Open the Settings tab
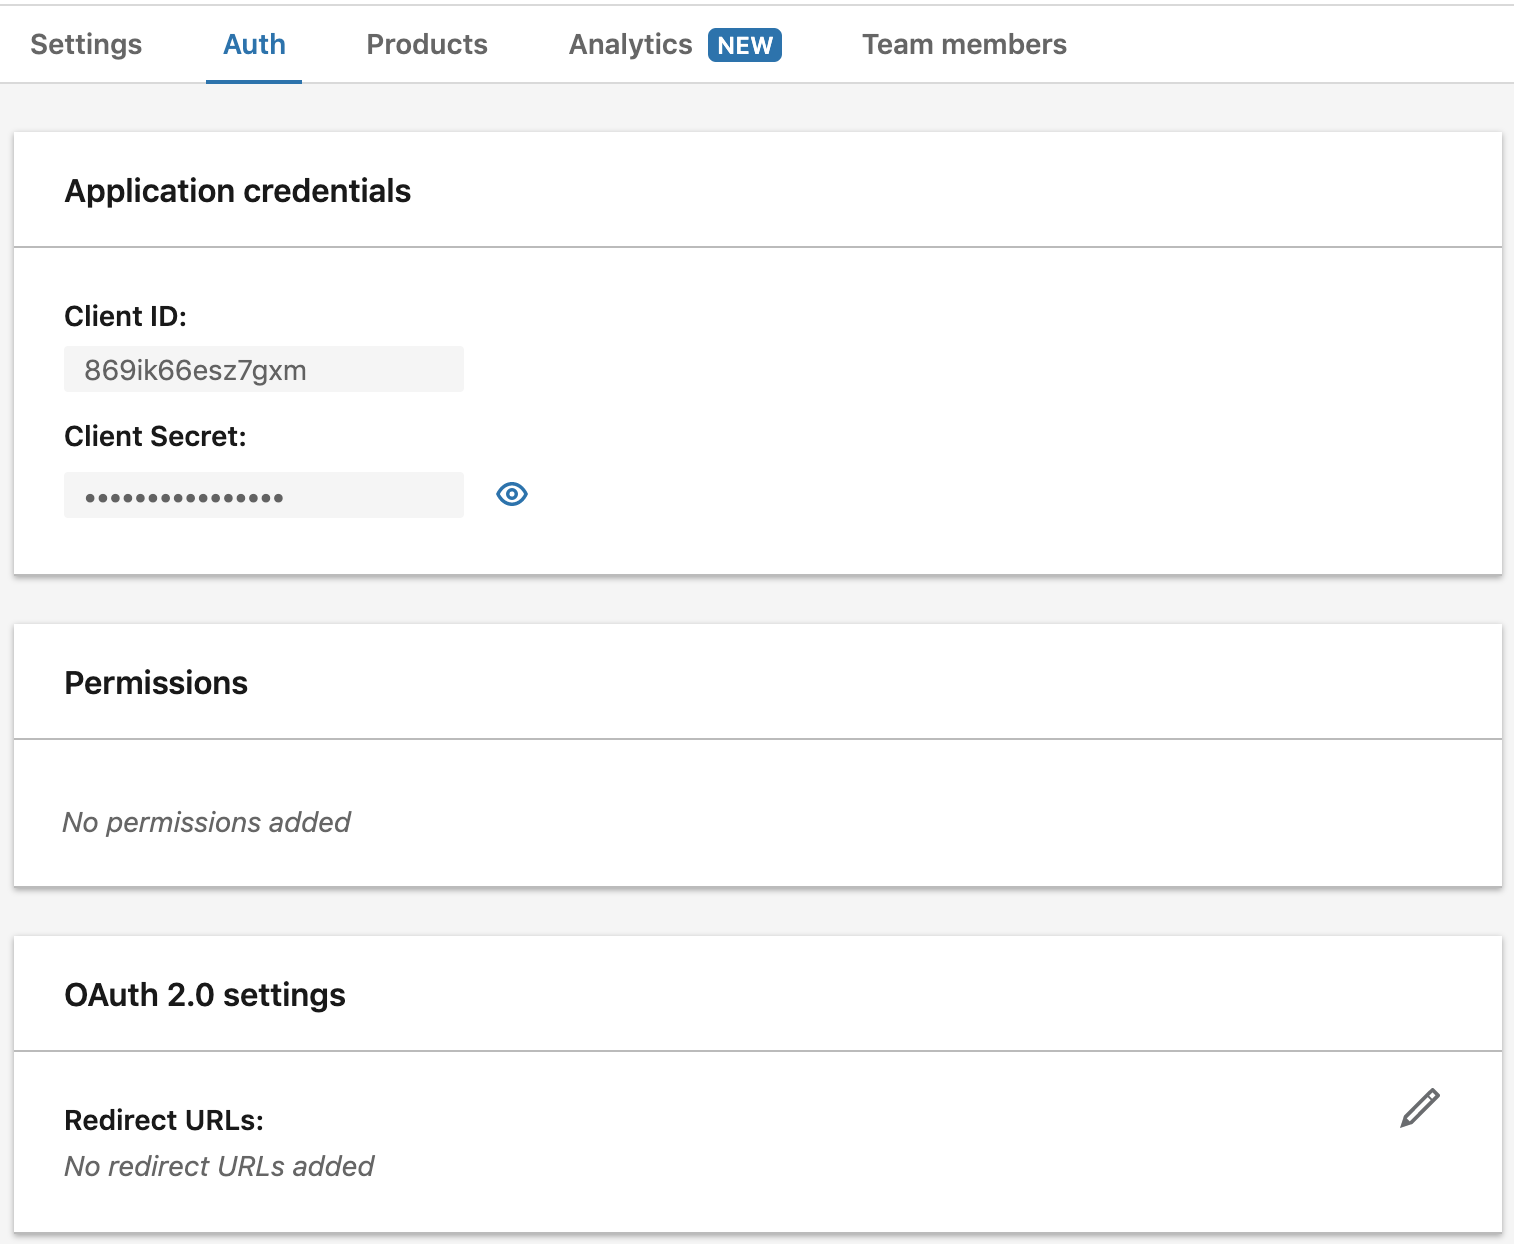 [85, 44]
